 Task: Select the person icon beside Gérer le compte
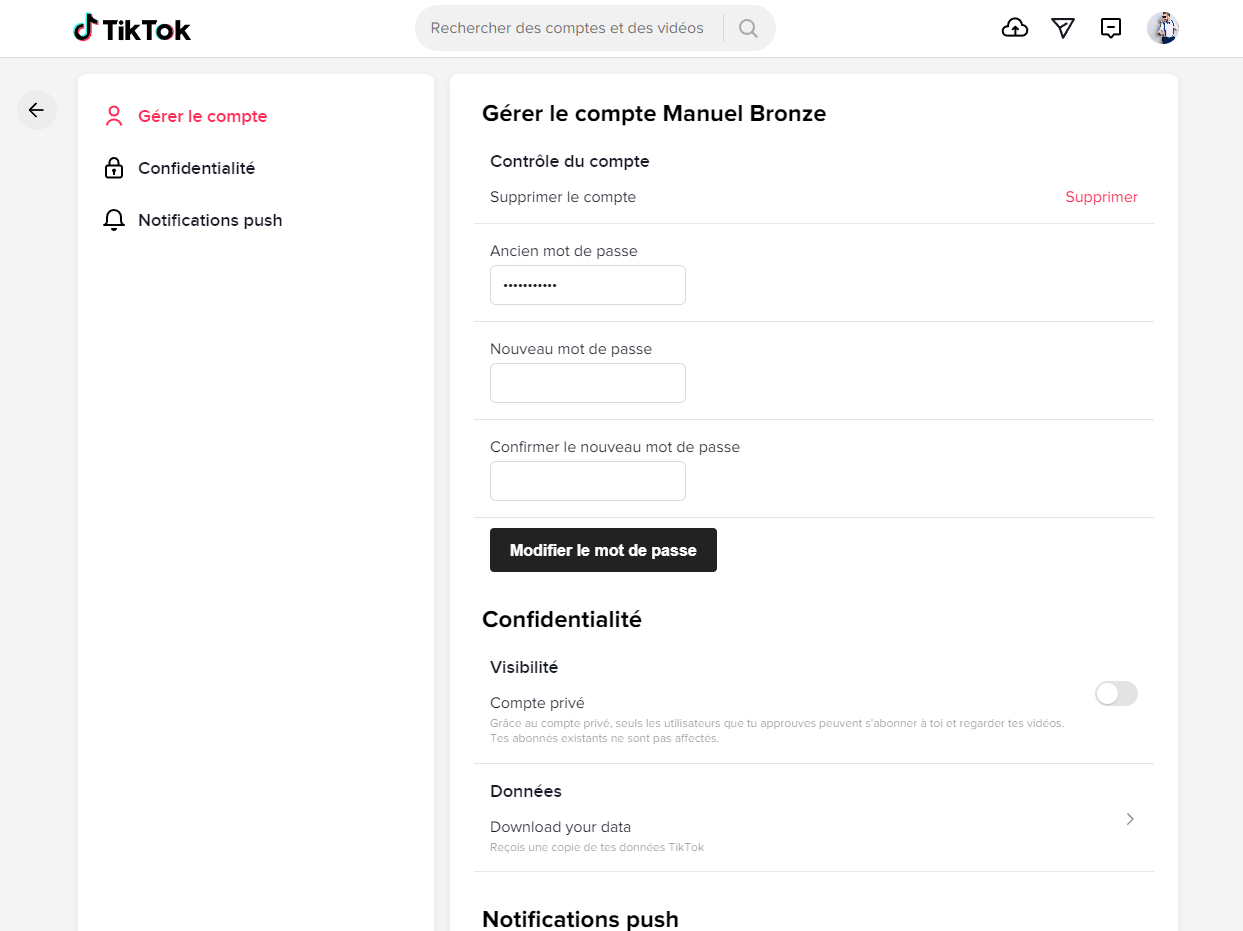[x=113, y=116]
